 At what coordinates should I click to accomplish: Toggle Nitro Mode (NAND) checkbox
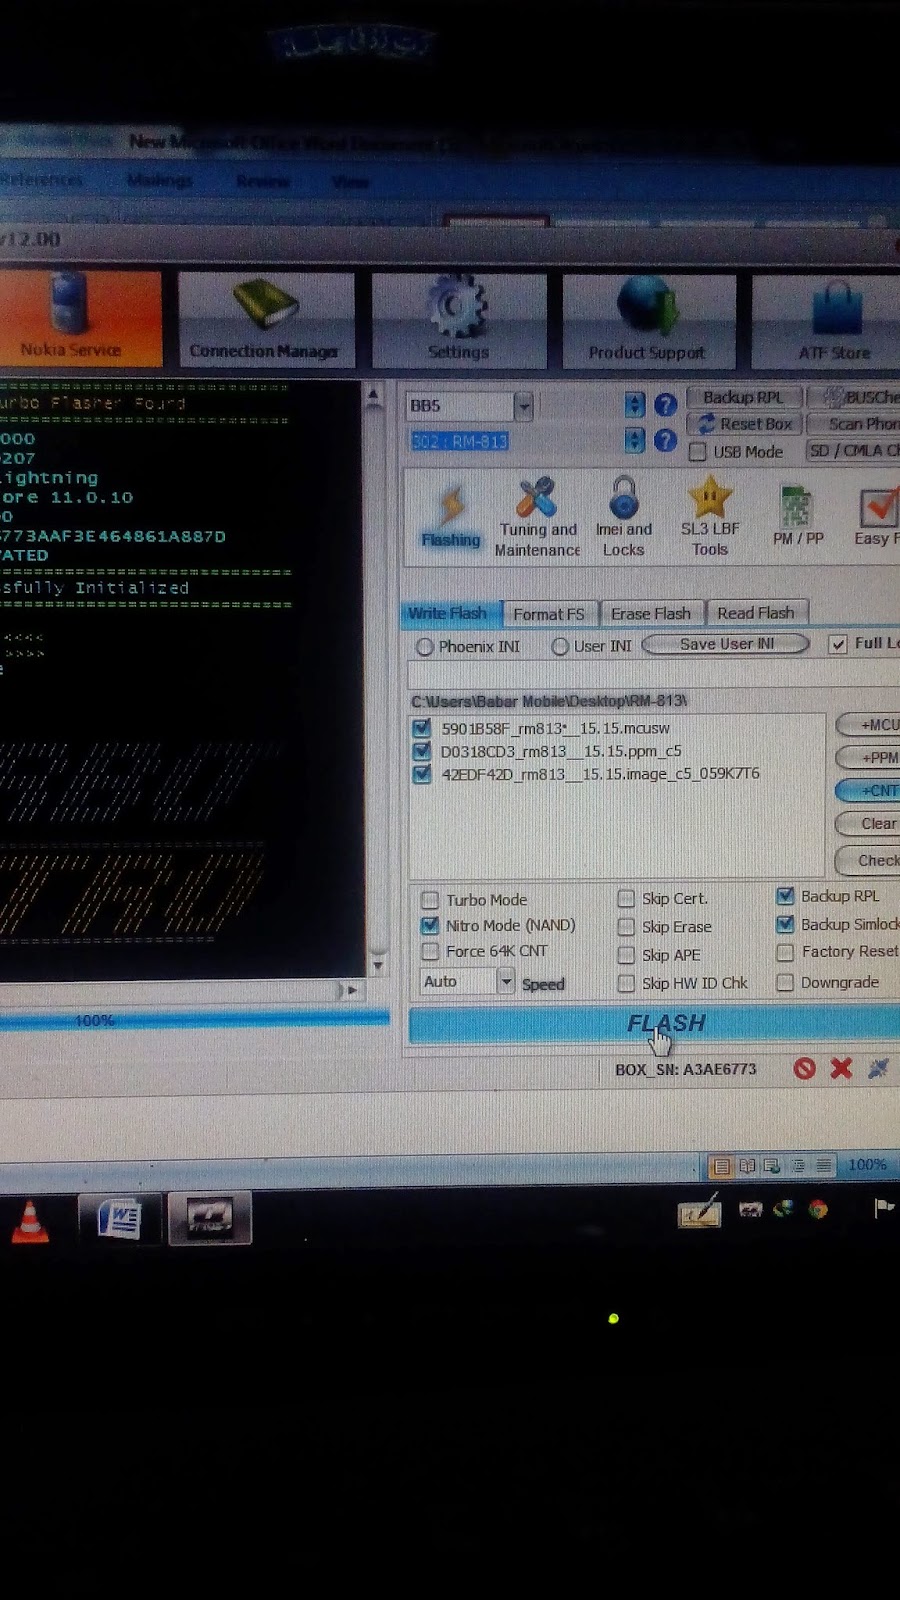430,925
